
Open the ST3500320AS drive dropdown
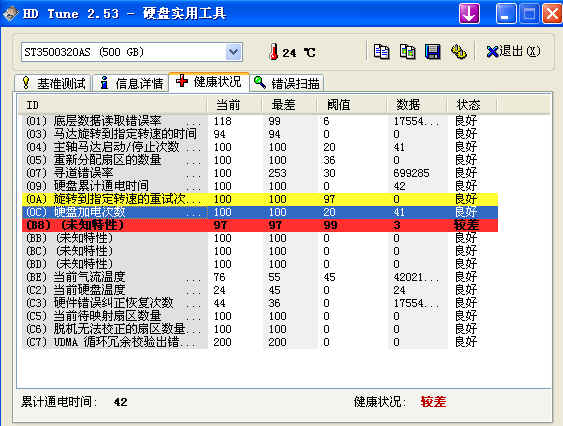[234, 52]
